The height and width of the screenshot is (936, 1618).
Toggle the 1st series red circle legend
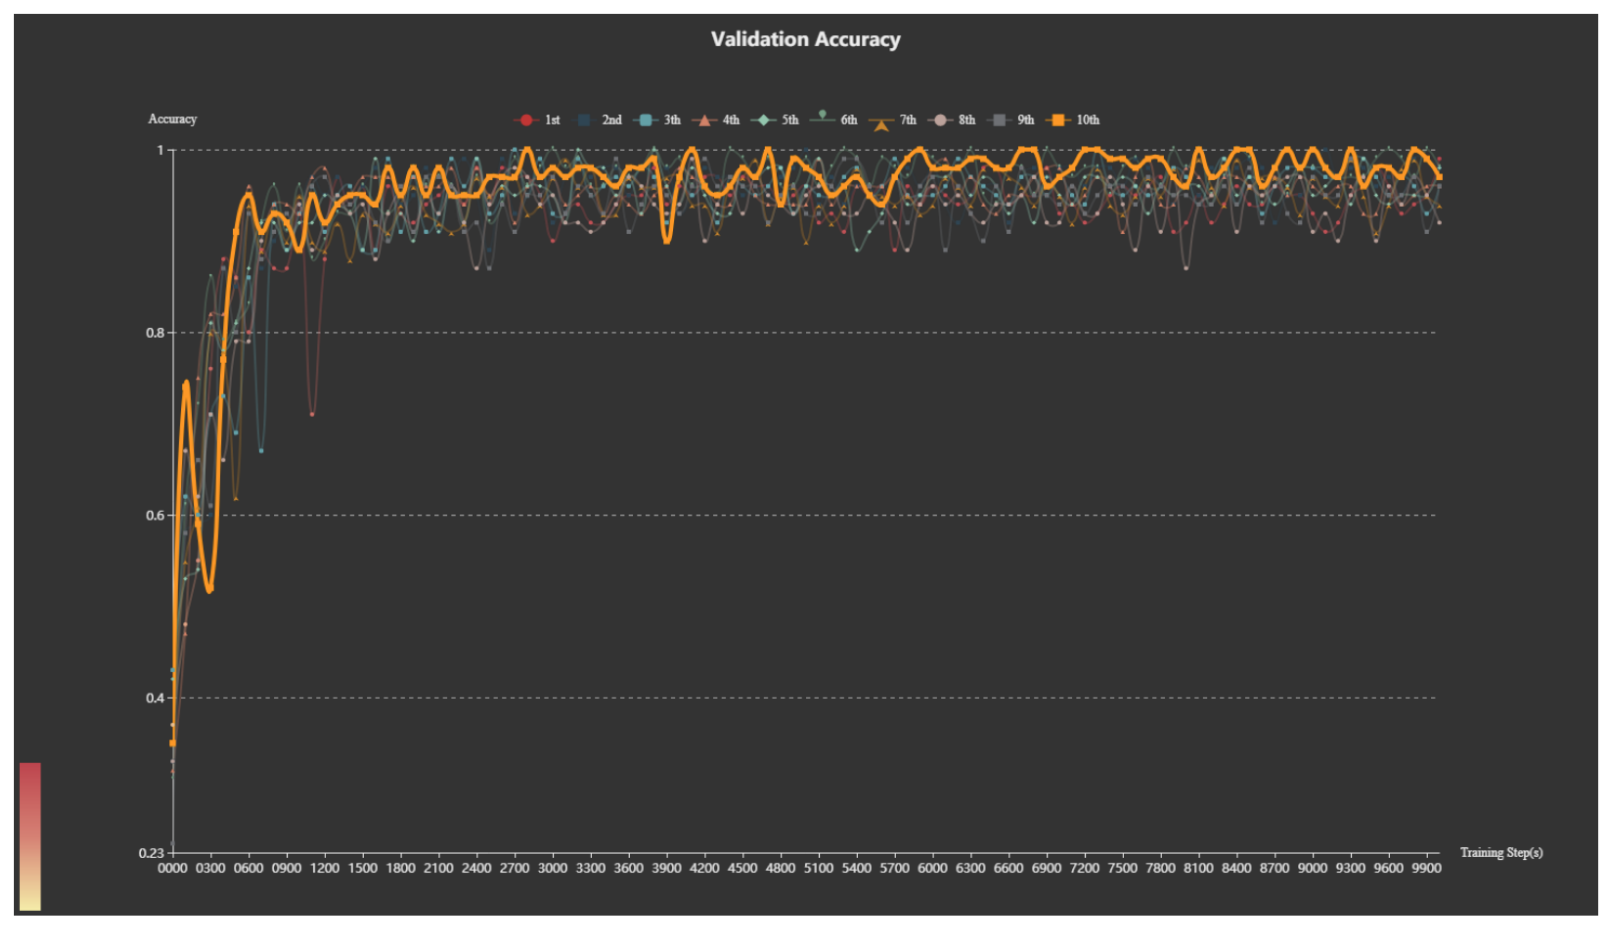(x=537, y=120)
